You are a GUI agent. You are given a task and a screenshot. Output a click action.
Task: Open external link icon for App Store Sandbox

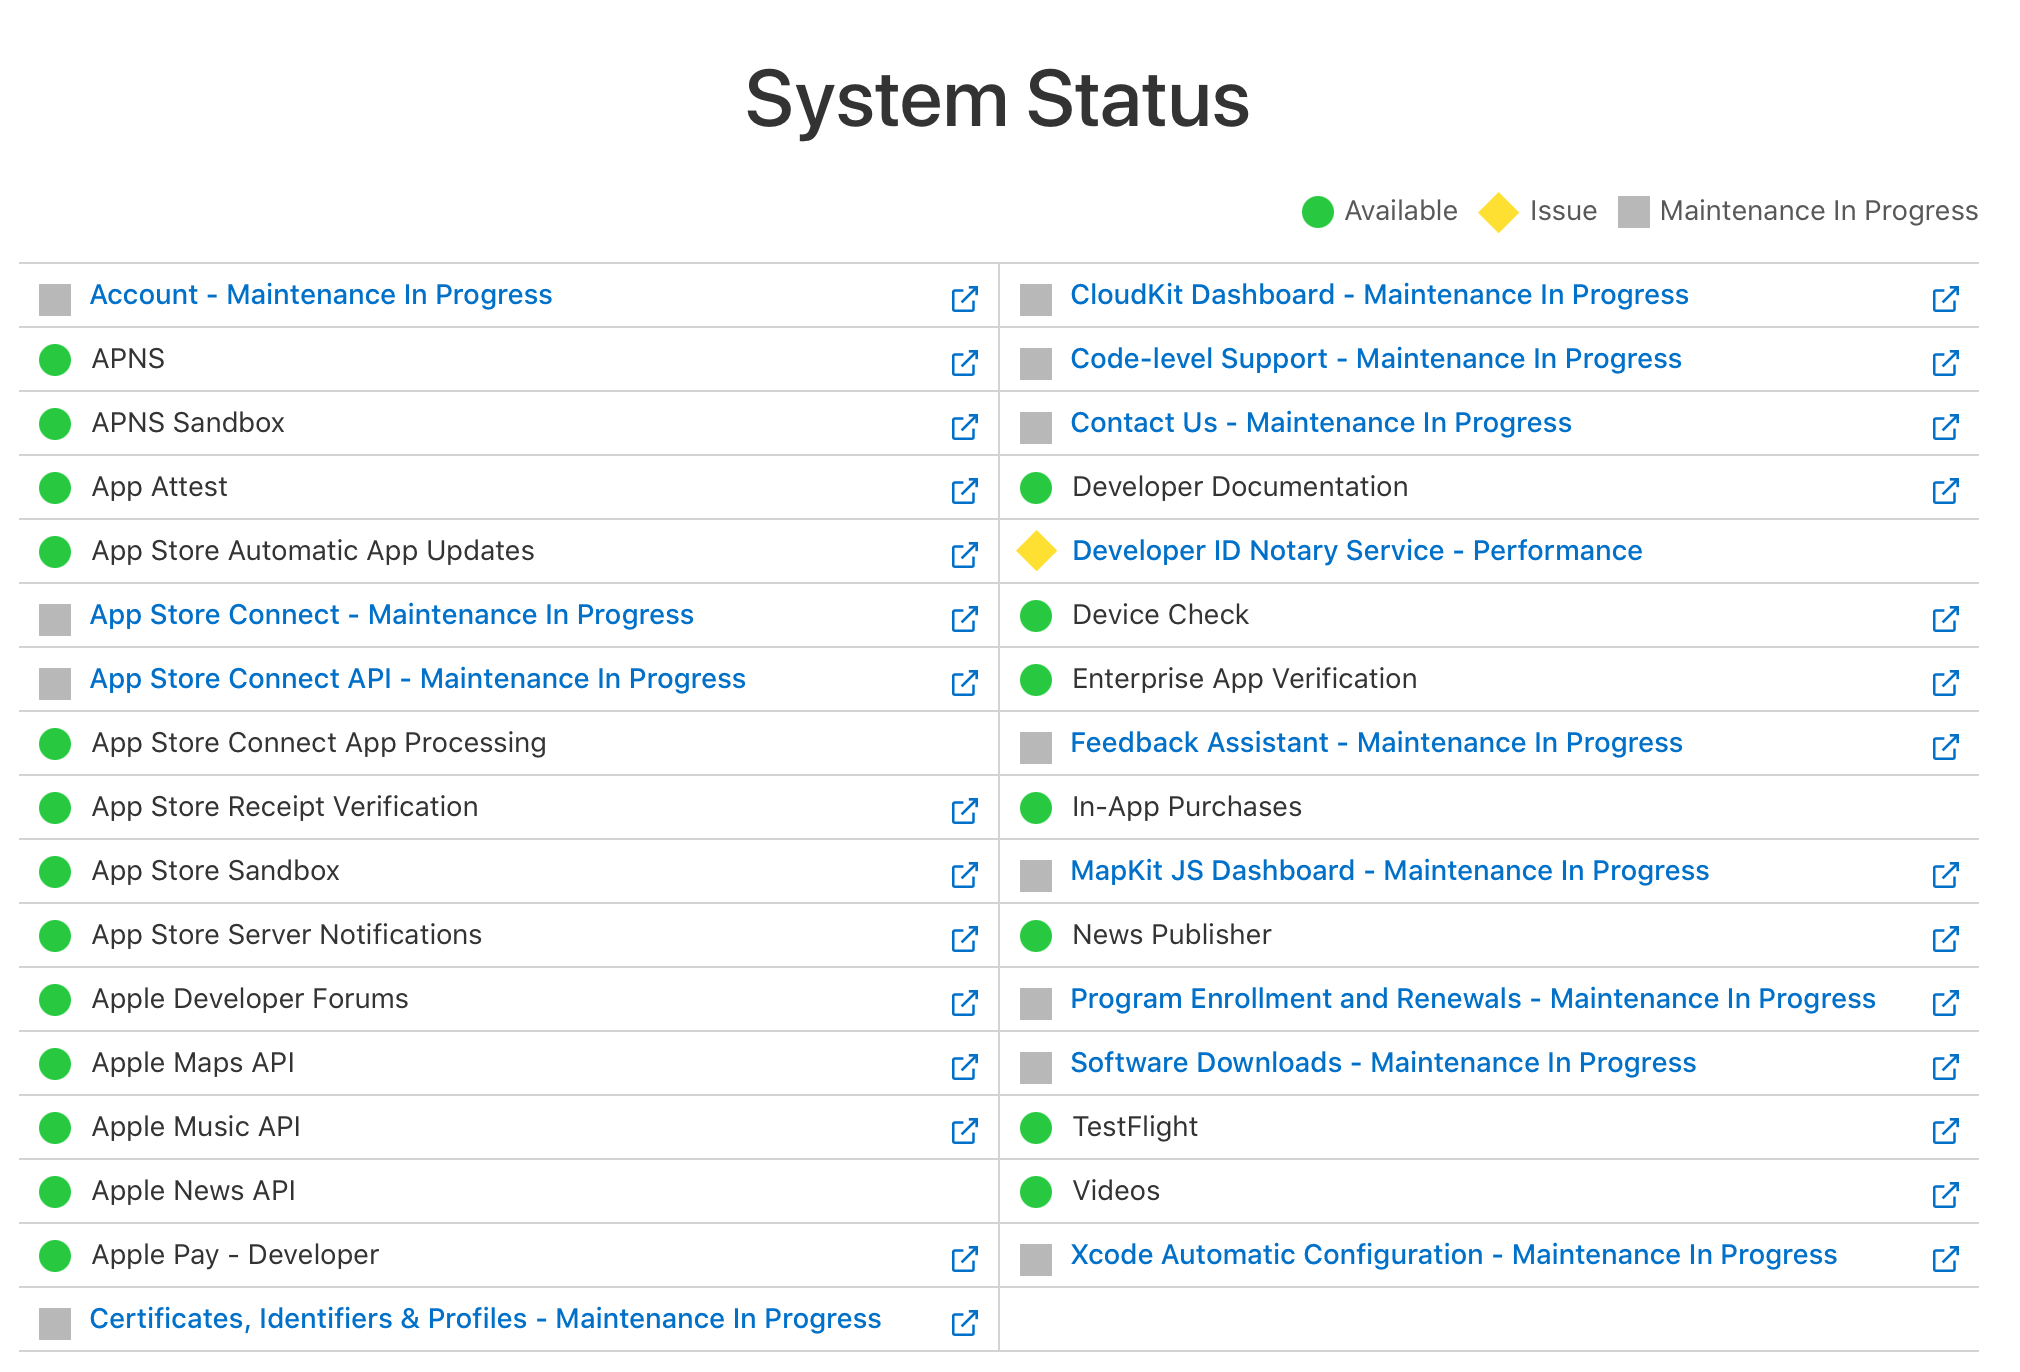964,874
